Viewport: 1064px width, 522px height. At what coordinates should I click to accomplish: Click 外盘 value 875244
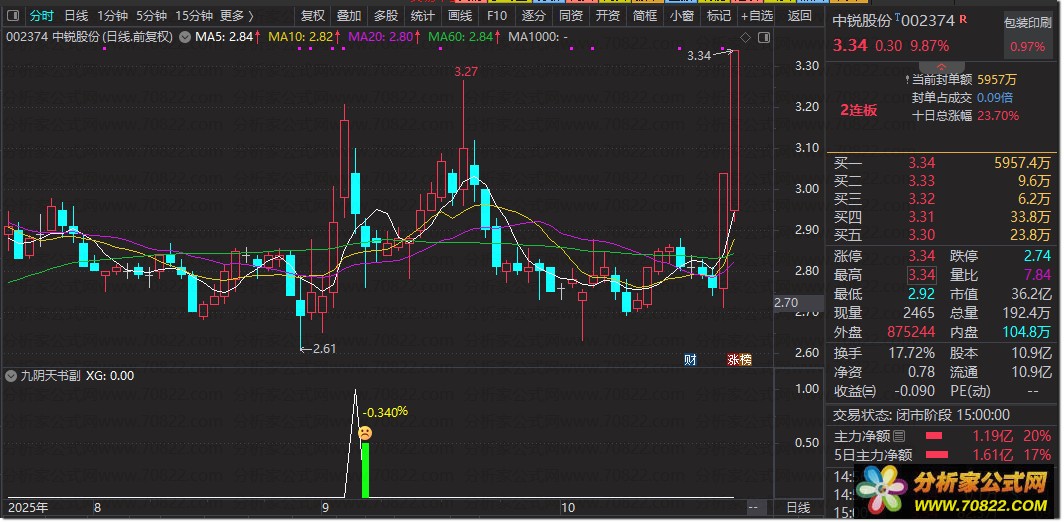909,332
